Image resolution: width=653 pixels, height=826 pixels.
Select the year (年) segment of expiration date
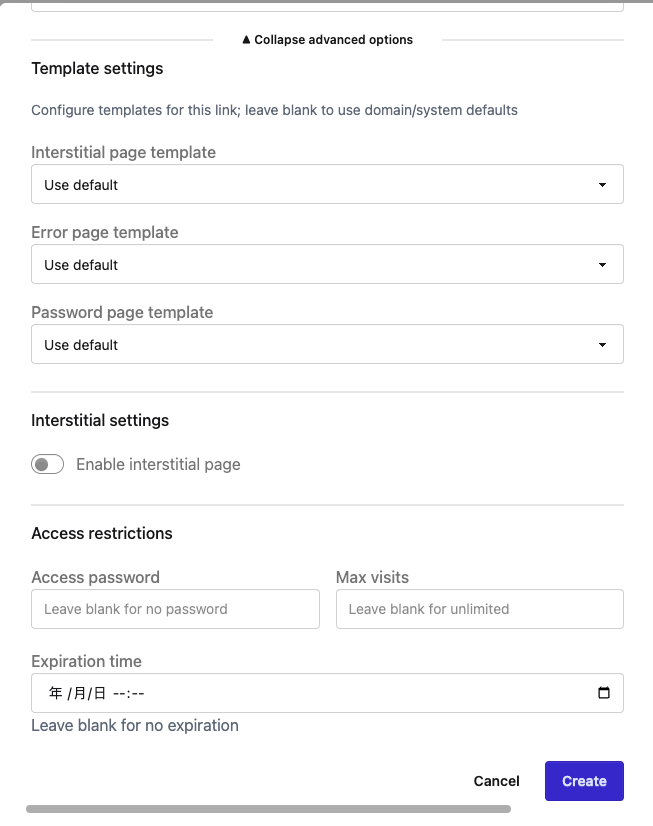point(55,693)
